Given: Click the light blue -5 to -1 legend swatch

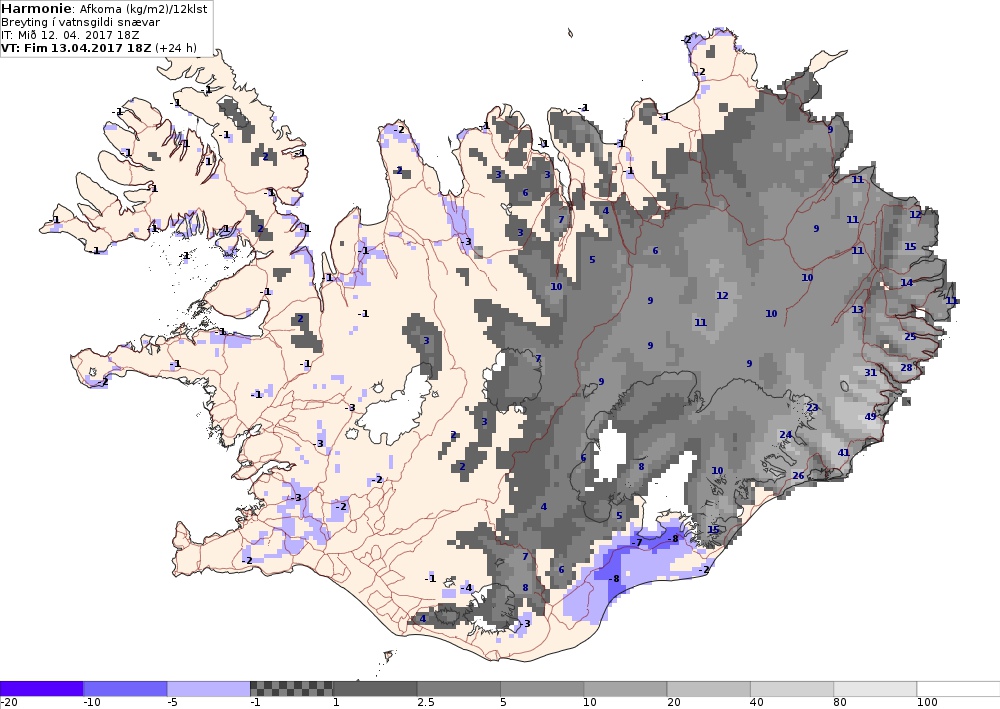Looking at the screenshot, I should 209,689.
